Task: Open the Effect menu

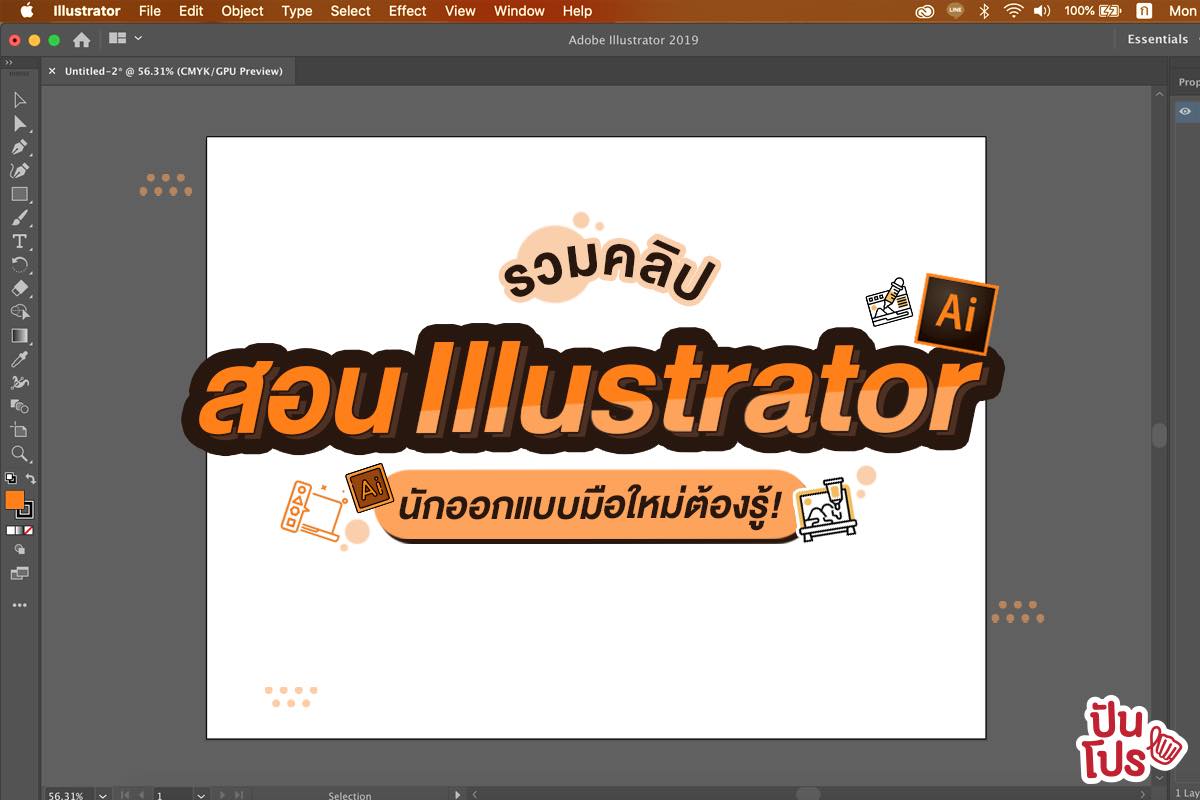Action: click(408, 11)
